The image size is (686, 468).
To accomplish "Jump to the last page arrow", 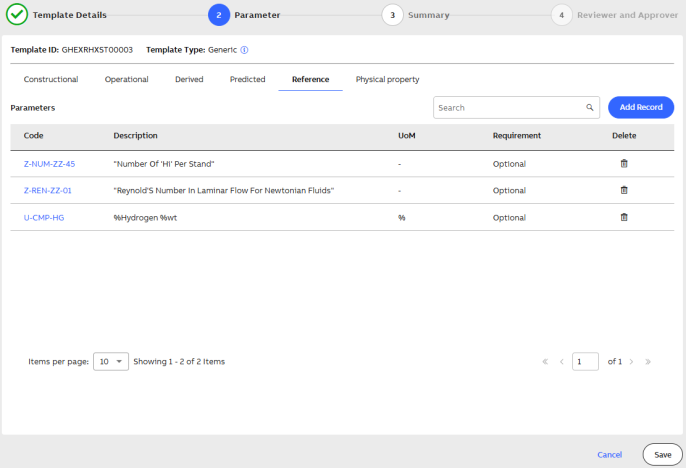I will pos(649,361).
